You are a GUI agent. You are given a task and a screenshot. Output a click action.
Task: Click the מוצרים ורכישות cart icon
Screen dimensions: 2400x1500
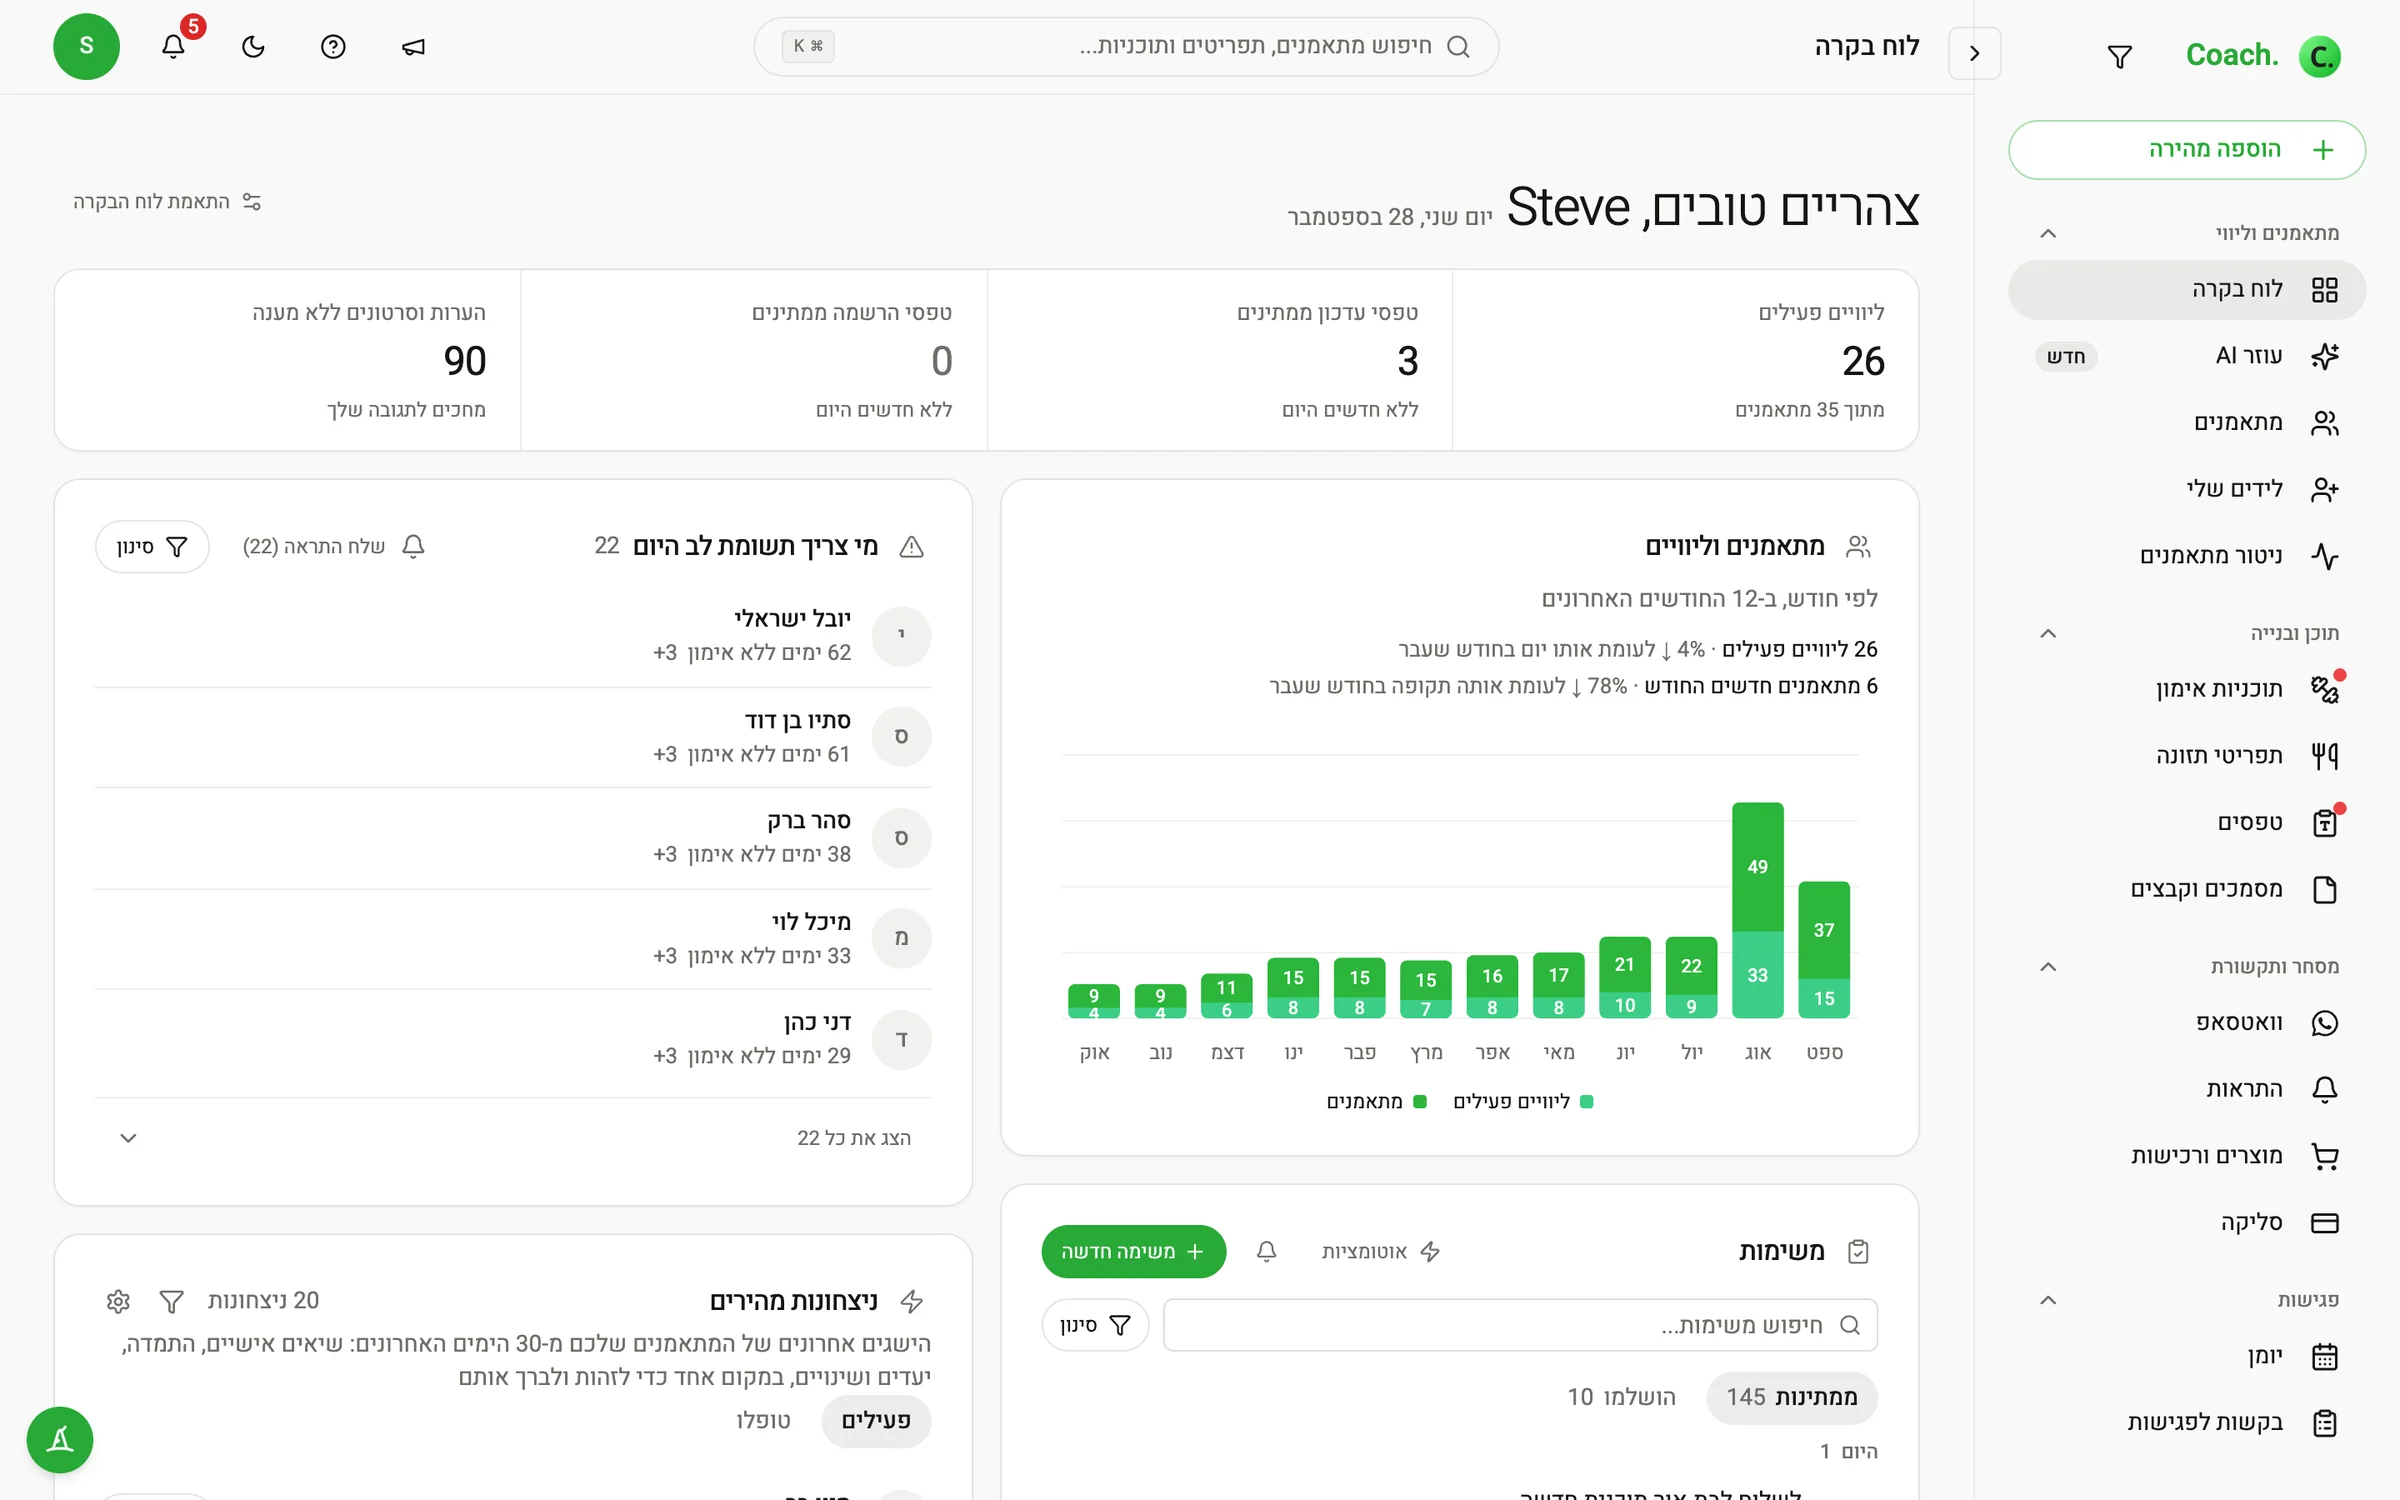tap(2324, 1156)
